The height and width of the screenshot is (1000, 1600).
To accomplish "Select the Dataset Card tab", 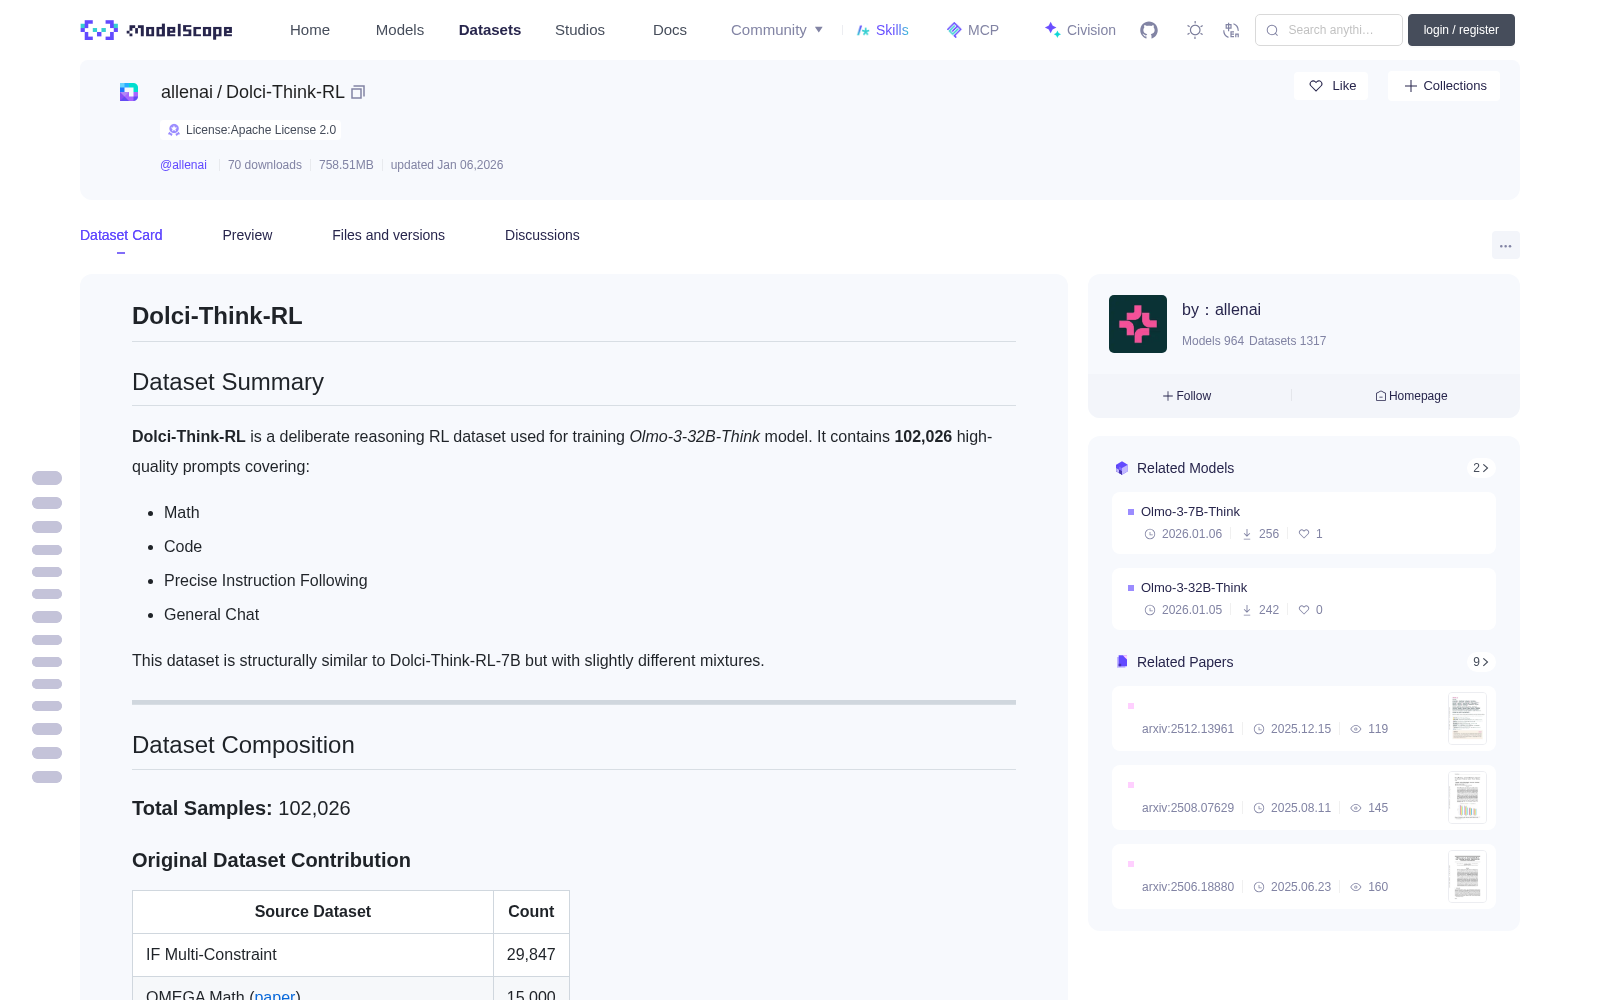I will coord(121,235).
